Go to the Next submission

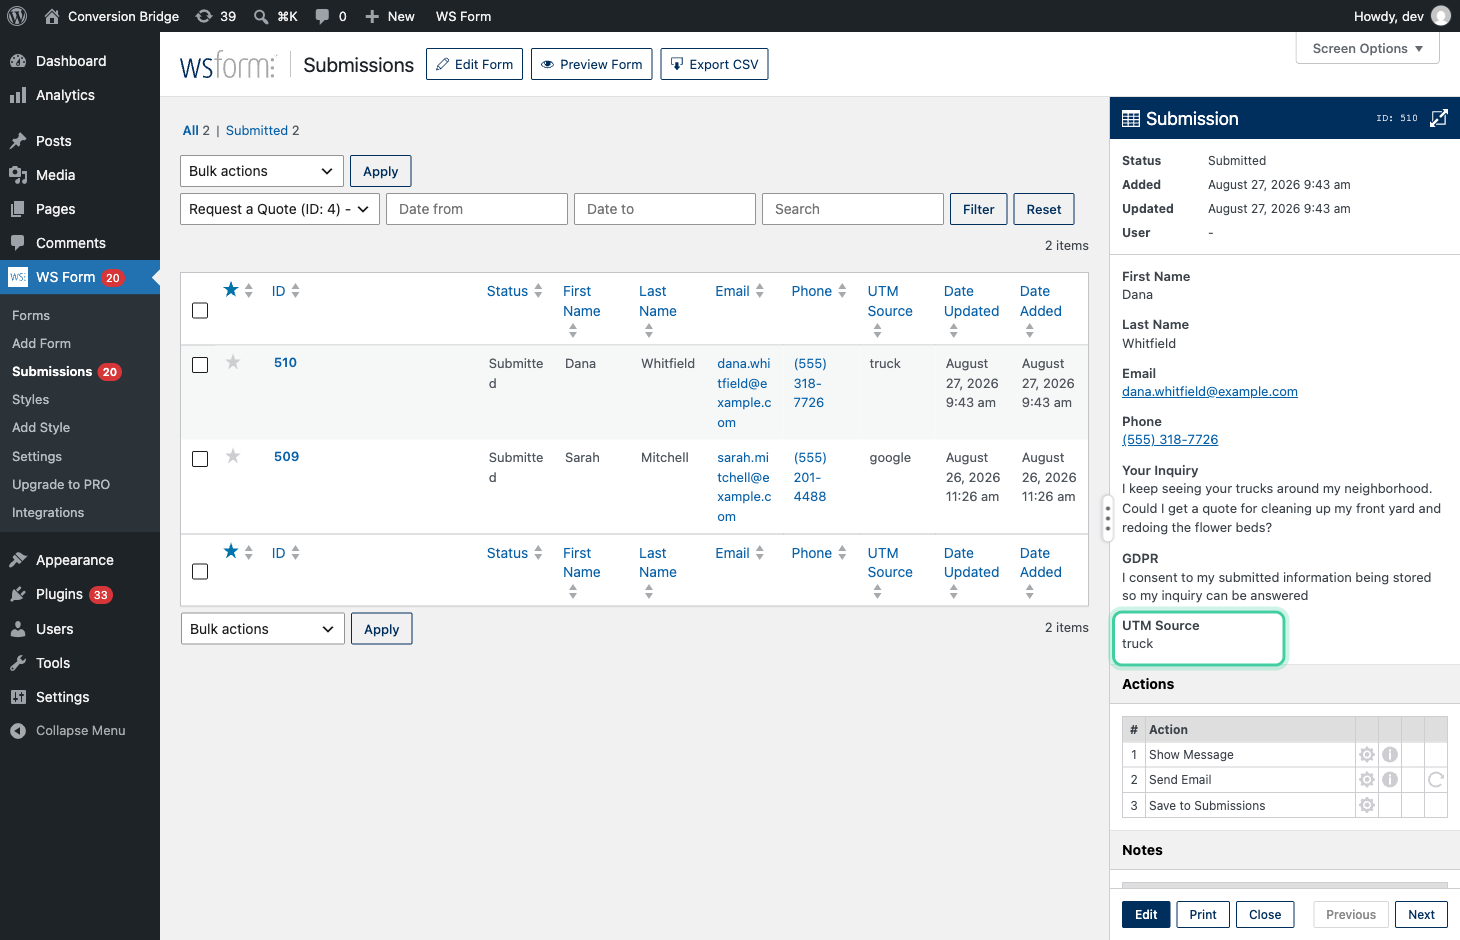pos(1421,914)
